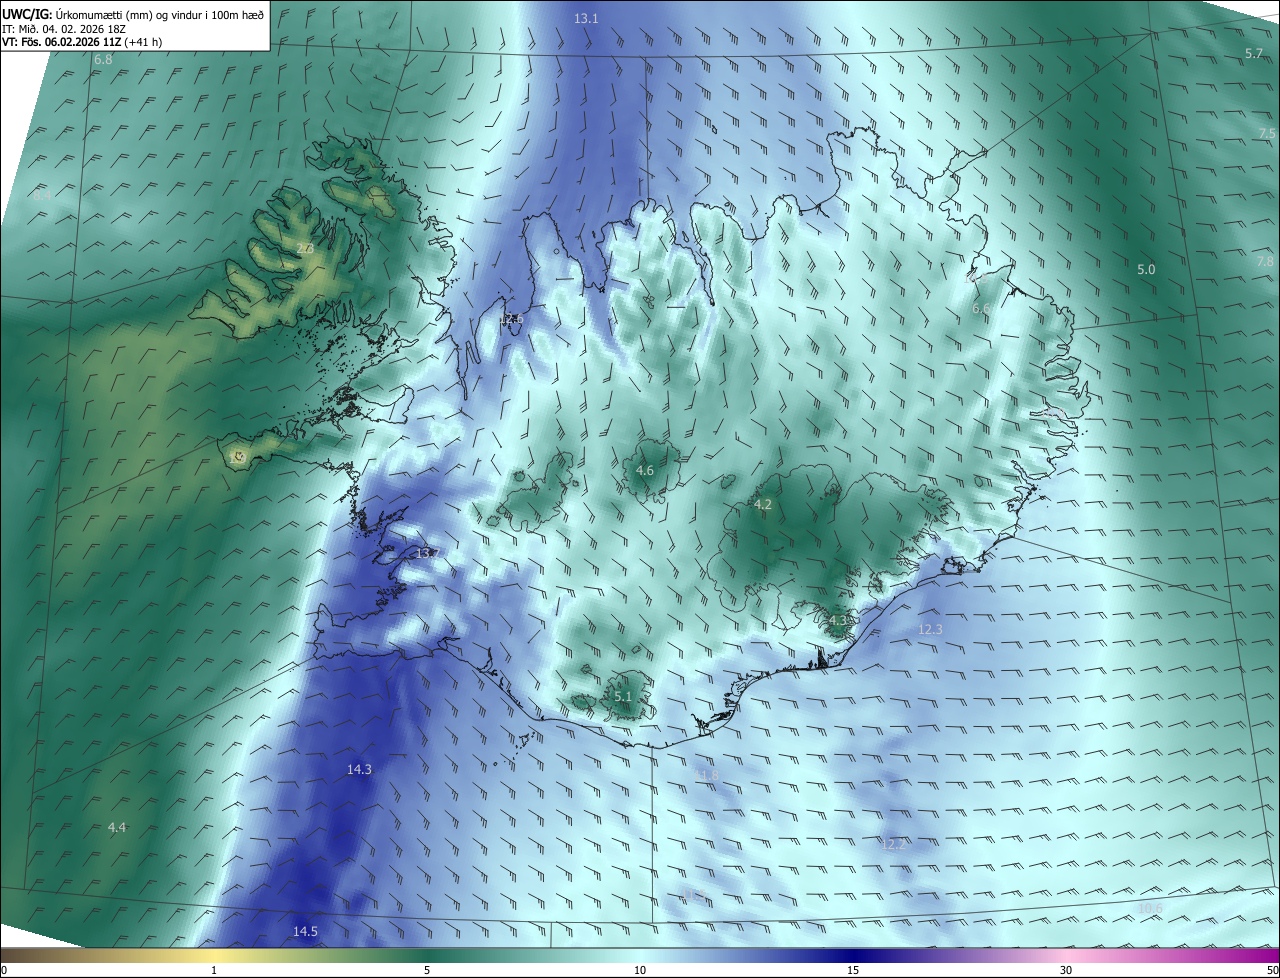Click the 6.6 value in northeast Iceland
The height and width of the screenshot is (978, 1280).
(x=981, y=309)
